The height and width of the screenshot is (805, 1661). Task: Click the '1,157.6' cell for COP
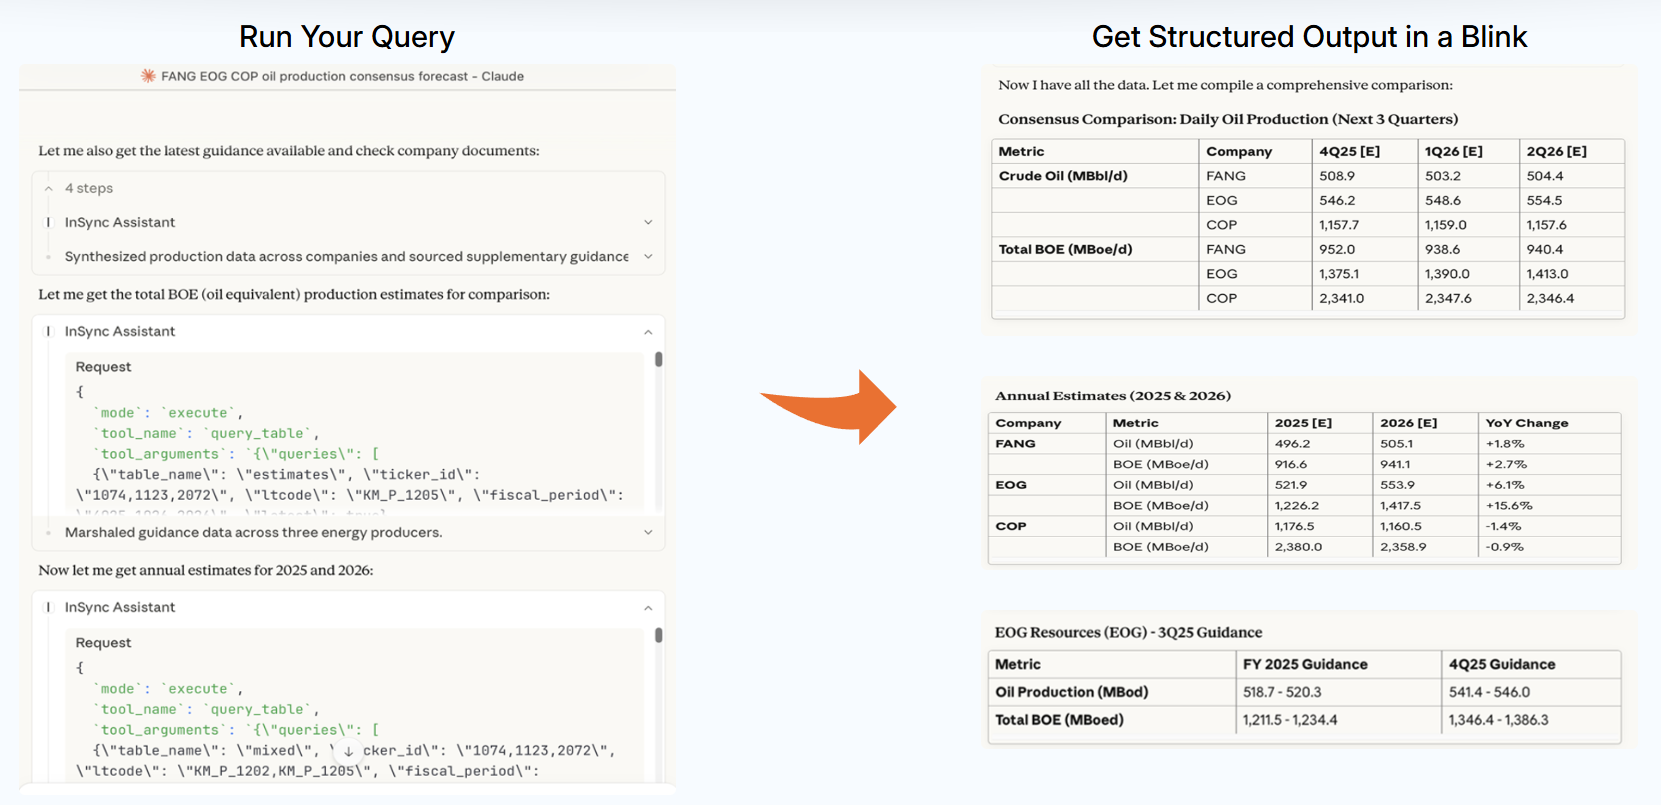pos(1546,225)
